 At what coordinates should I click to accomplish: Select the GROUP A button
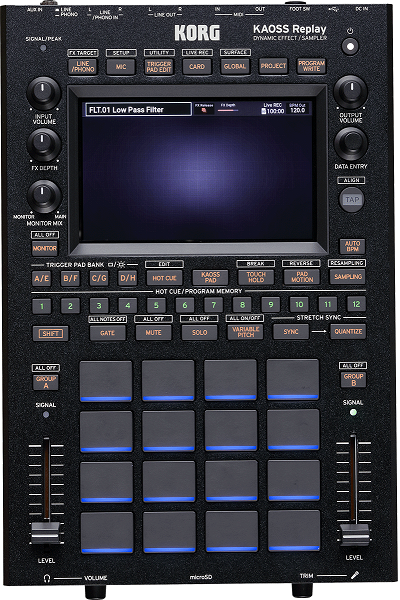[x=46, y=382]
